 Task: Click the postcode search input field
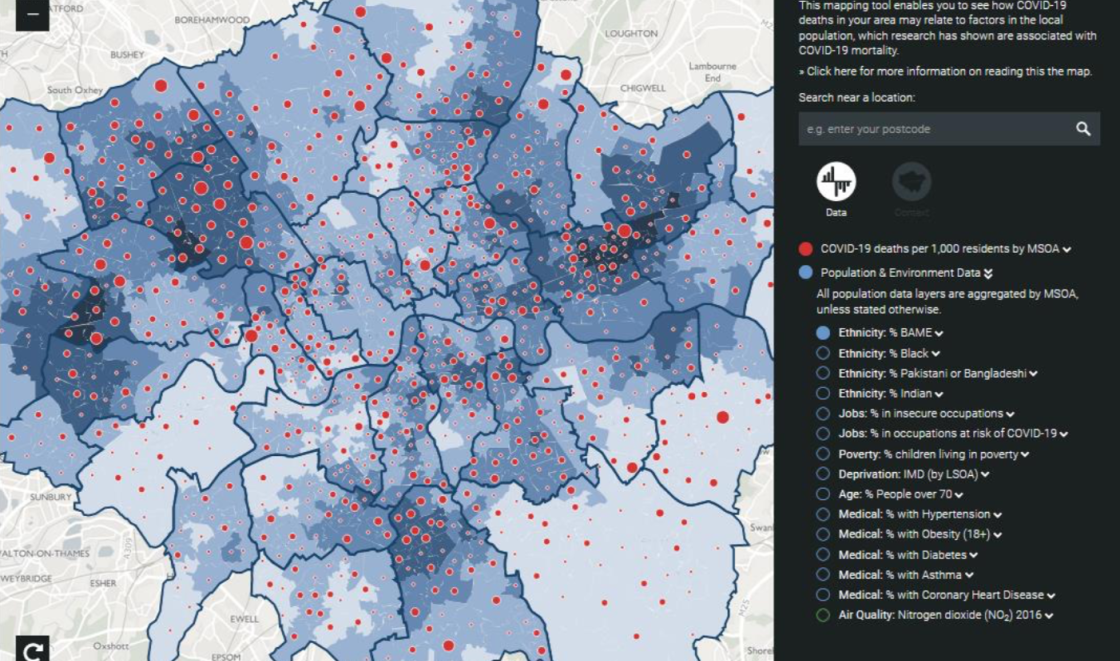click(930, 129)
